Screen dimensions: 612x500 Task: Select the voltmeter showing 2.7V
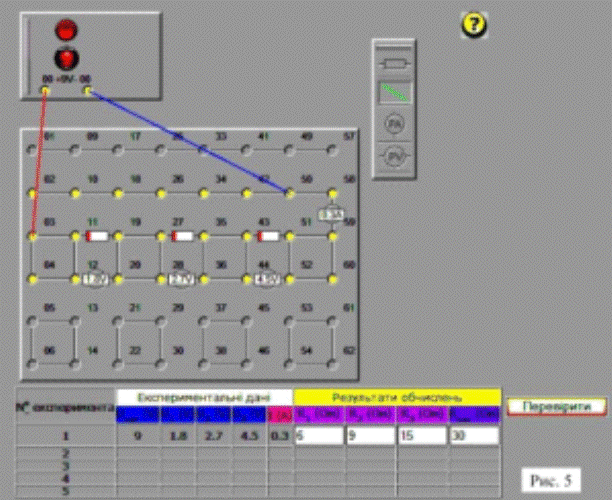[182, 279]
